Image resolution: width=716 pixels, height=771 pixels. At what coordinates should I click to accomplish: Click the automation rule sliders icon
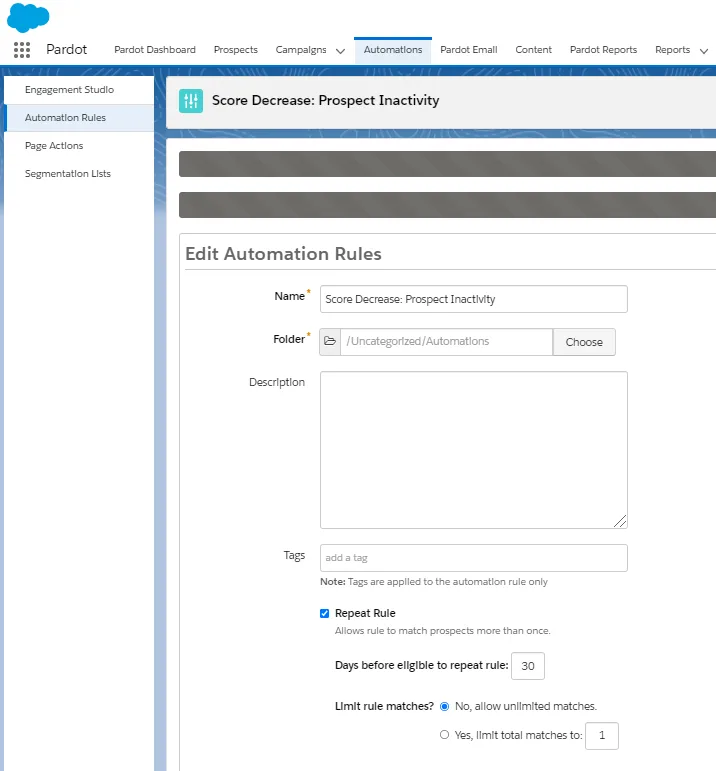[x=191, y=101]
